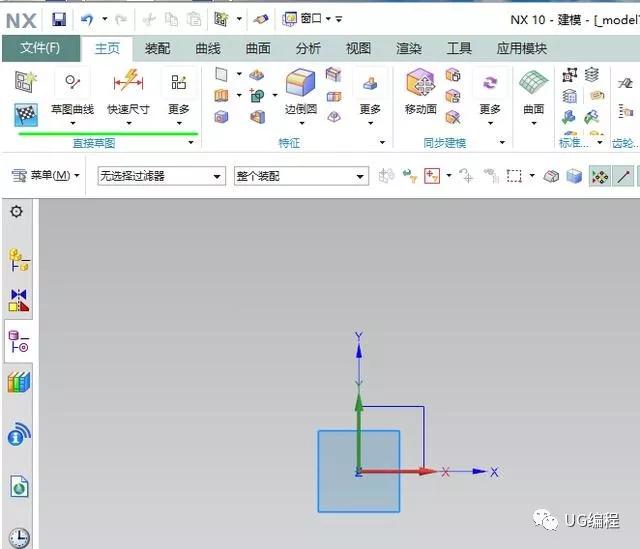This screenshot has width=640, height=549.
Task: Toggle the diagonal line snap option
Action: [623, 176]
